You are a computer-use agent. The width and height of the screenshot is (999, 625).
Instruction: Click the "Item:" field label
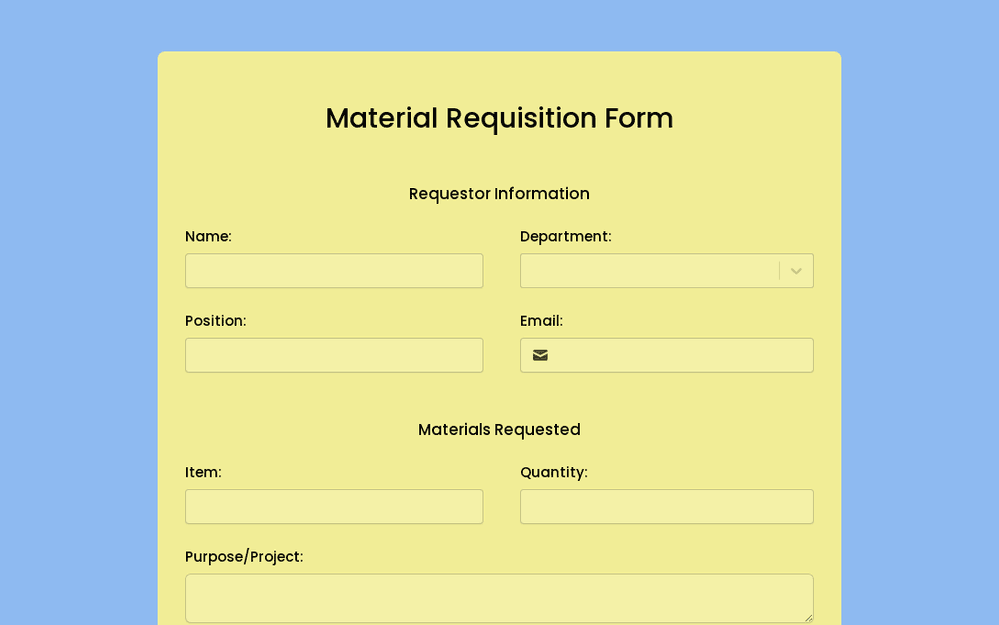203,472
